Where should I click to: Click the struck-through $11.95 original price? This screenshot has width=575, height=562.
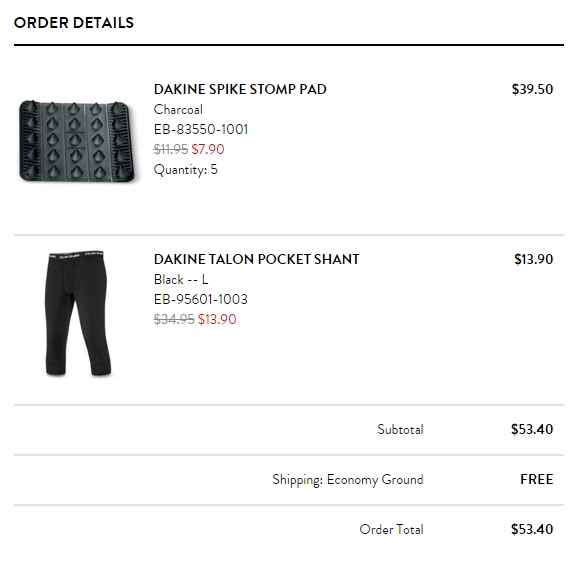pos(171,149)
